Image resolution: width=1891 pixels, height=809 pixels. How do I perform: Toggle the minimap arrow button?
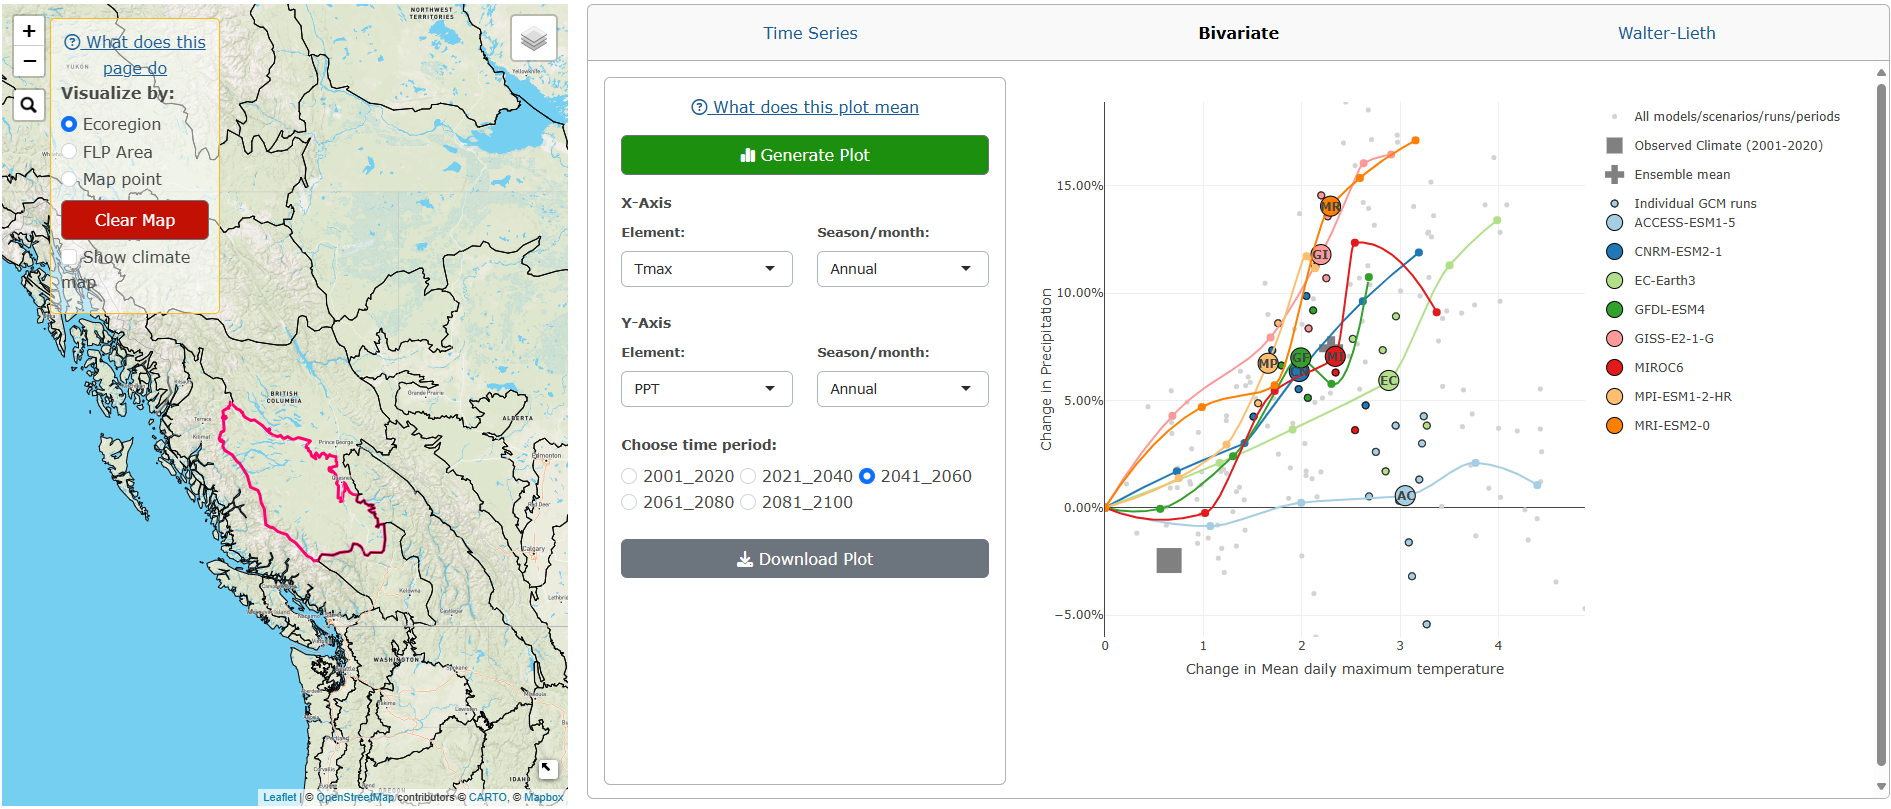click(x=547, y=768)
